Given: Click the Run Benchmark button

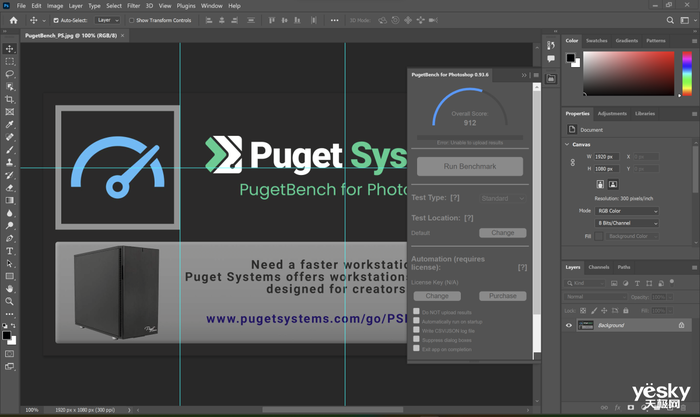Looking at the screenshot, I should pos(469,166).
